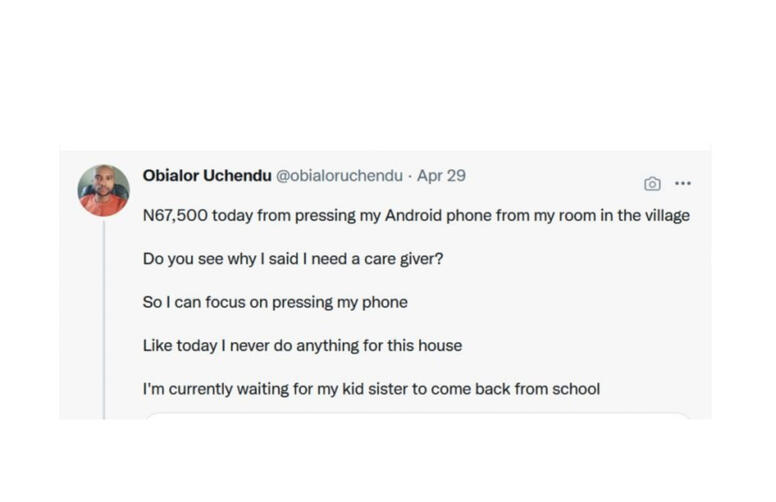Click the word house in the tweet
The image size is (776, 502).
[x=438, y=346]
